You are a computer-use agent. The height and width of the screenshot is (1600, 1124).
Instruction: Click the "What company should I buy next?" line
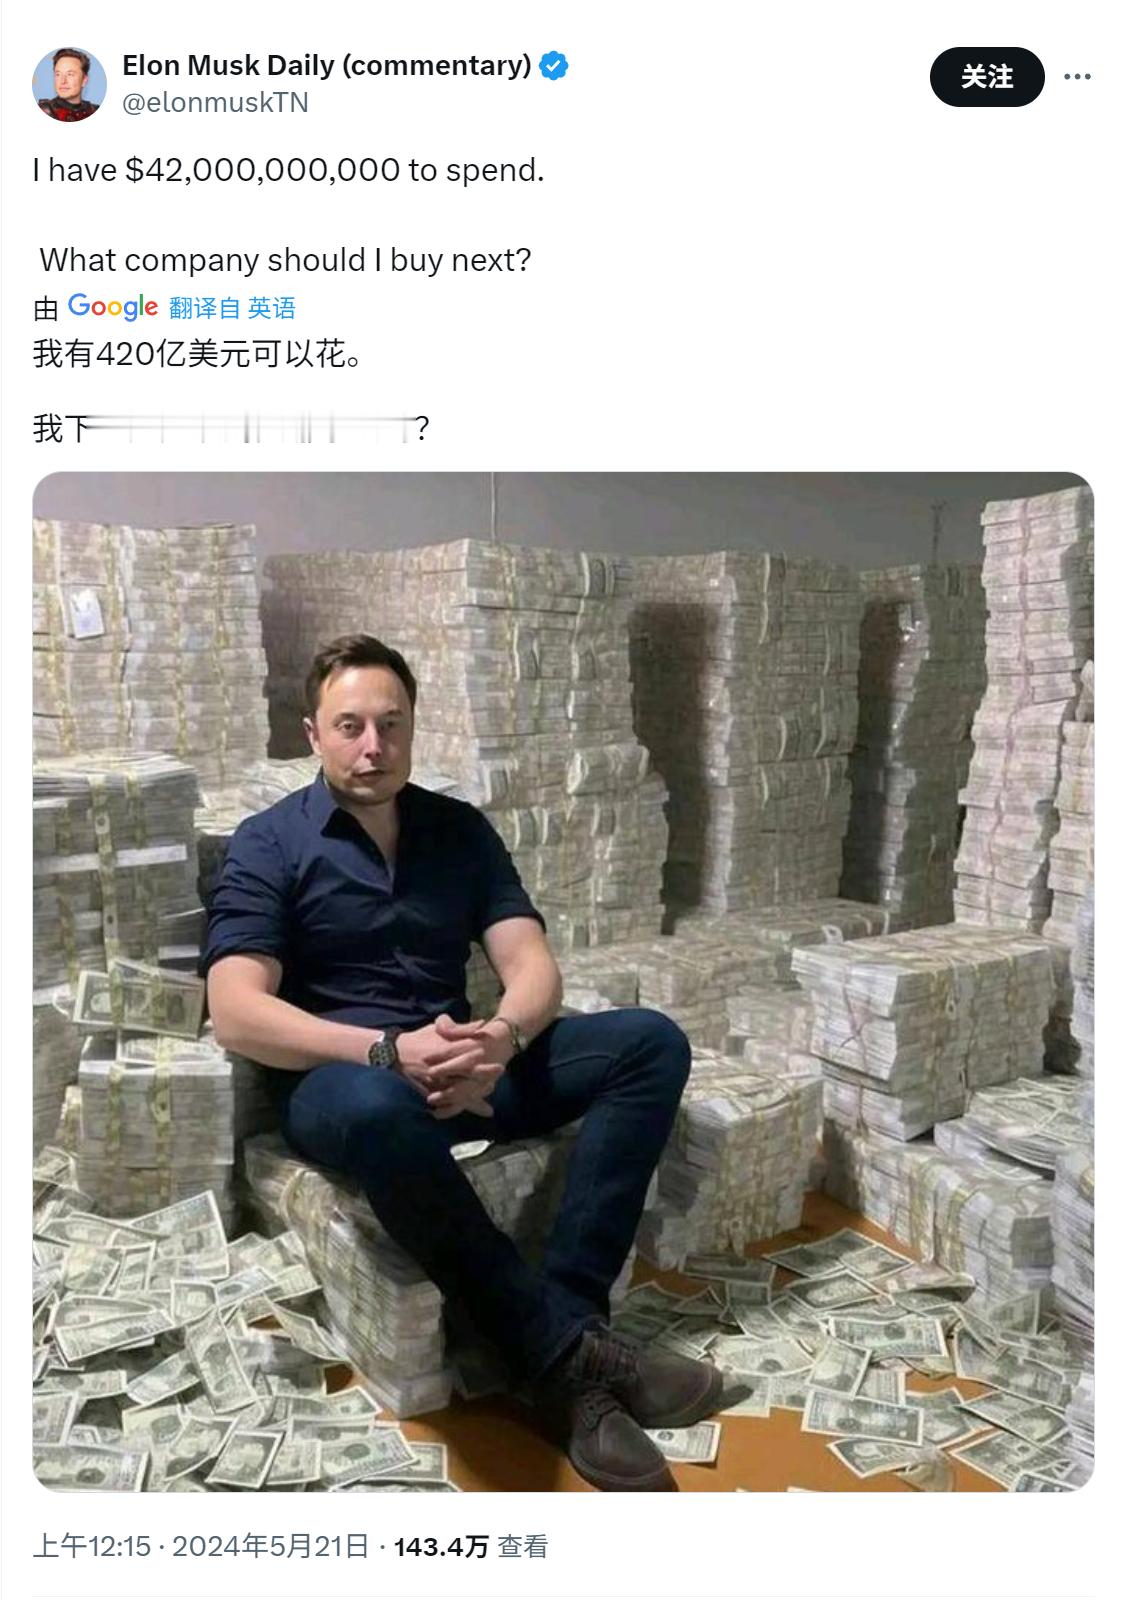point(285,260)
